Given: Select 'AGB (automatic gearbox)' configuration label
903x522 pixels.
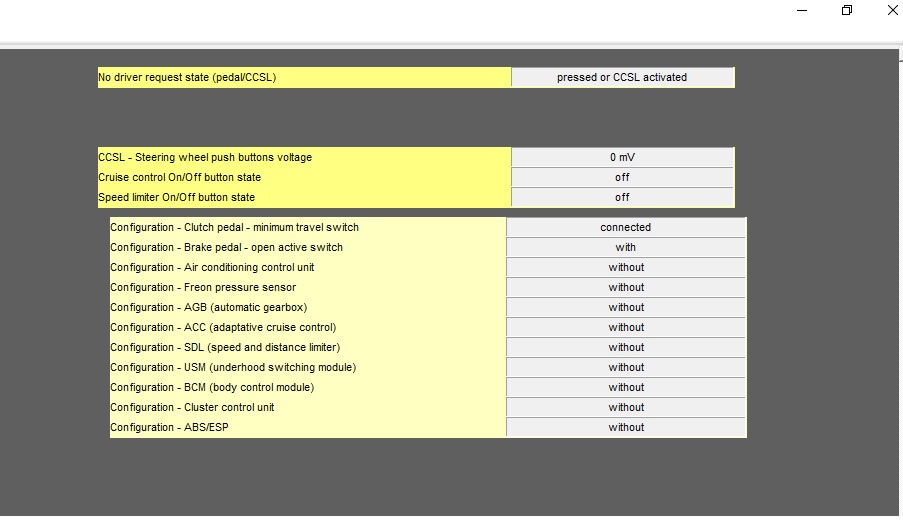Looking at the screenshot, I should 208,308.
